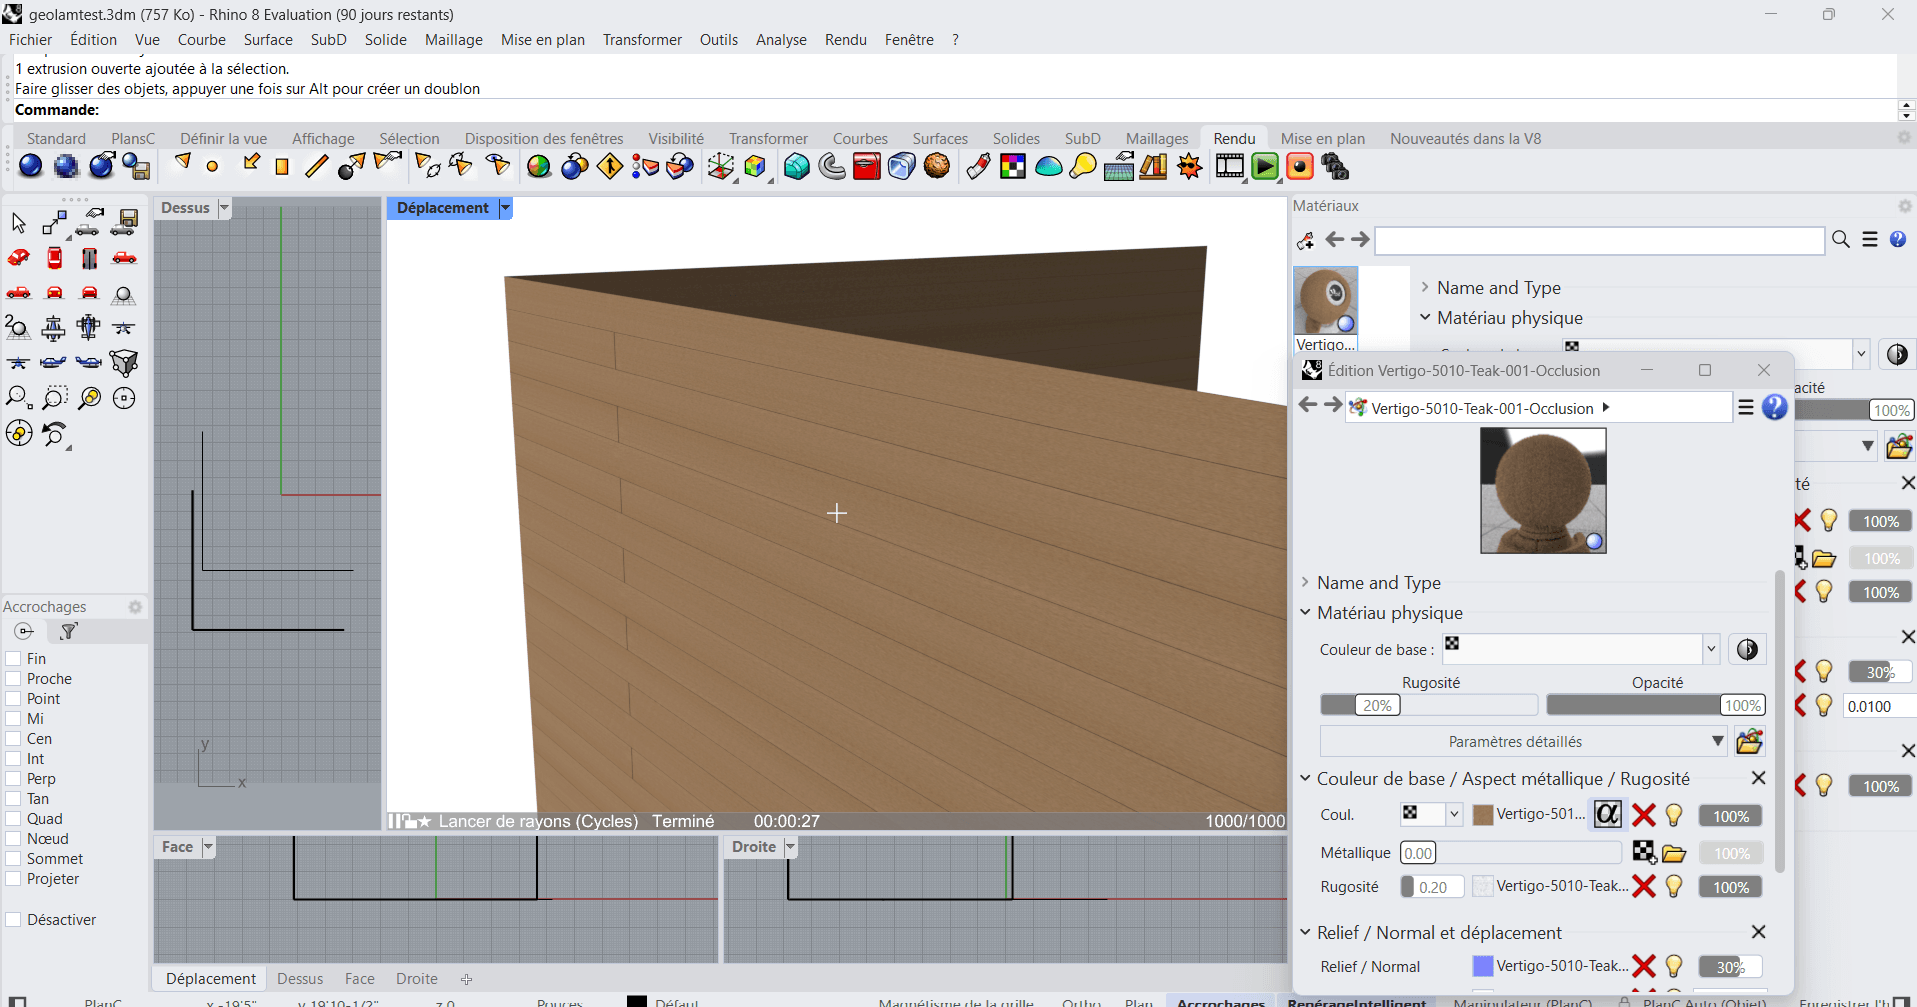The height and width of the screenshot is (1007, 1917).
Task: Switch to the Surfaces toolbar tab
Action: tap(939, 138)
